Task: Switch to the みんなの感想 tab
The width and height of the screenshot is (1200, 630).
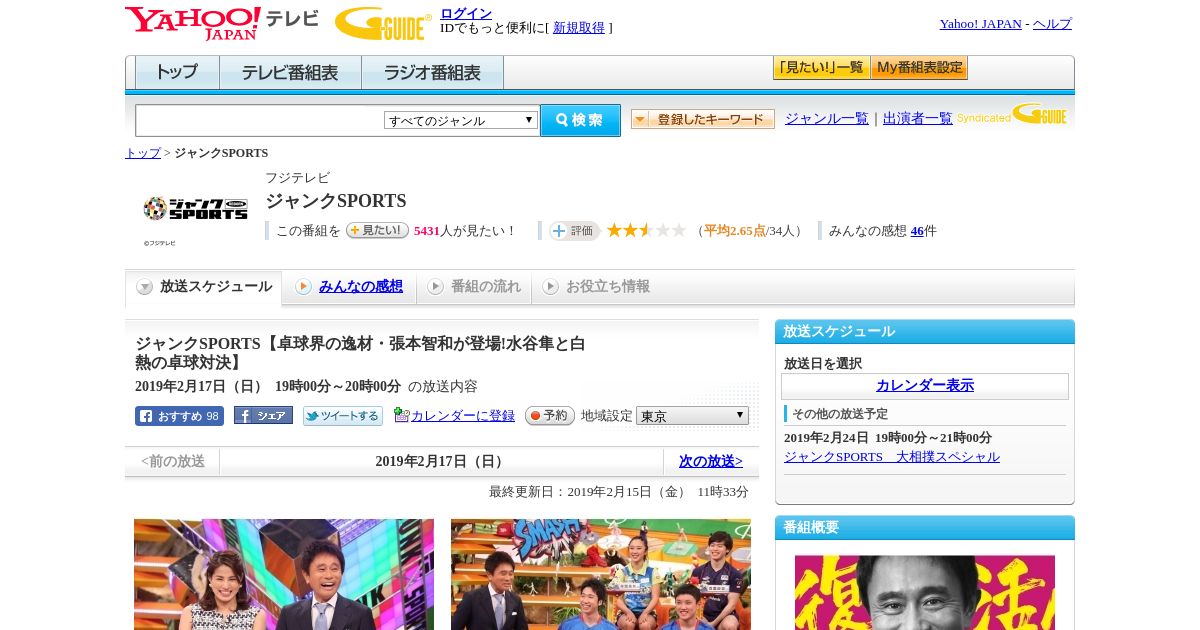Action: click(x=361, y=286)
